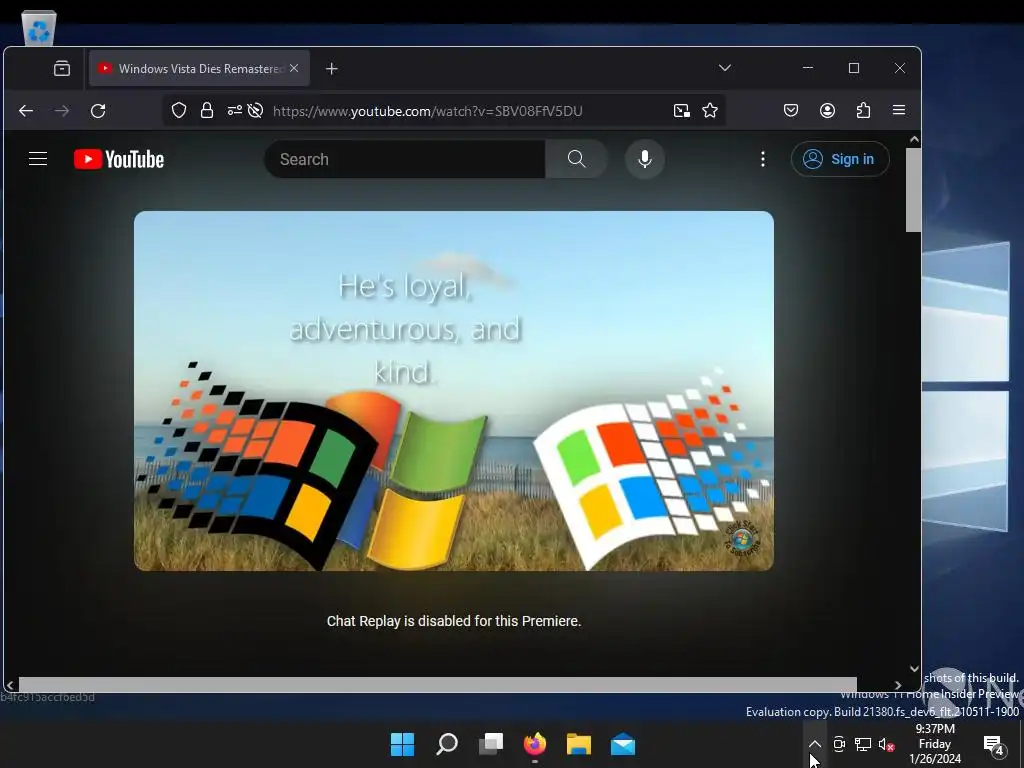1024x768 pixels.
Task: Show hidden system tray icons chevron
Action: tap(814, 744)
